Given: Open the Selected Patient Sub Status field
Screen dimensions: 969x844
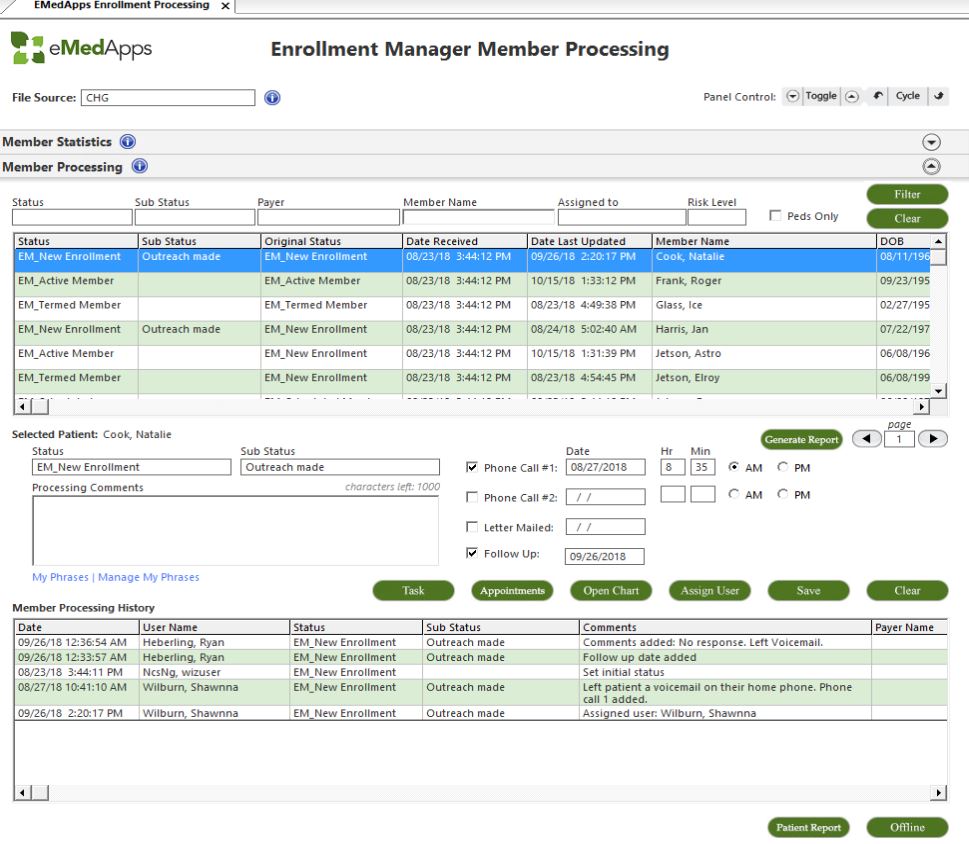Looking at the screenshot, I should pos(340,467).
